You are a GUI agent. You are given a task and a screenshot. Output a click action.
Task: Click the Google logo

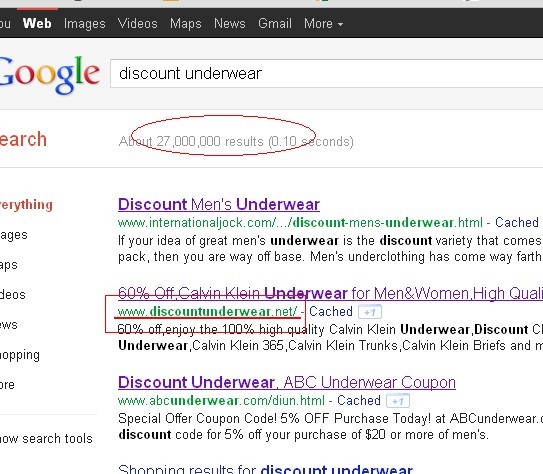pyautogui.click(x=50, y=74)
